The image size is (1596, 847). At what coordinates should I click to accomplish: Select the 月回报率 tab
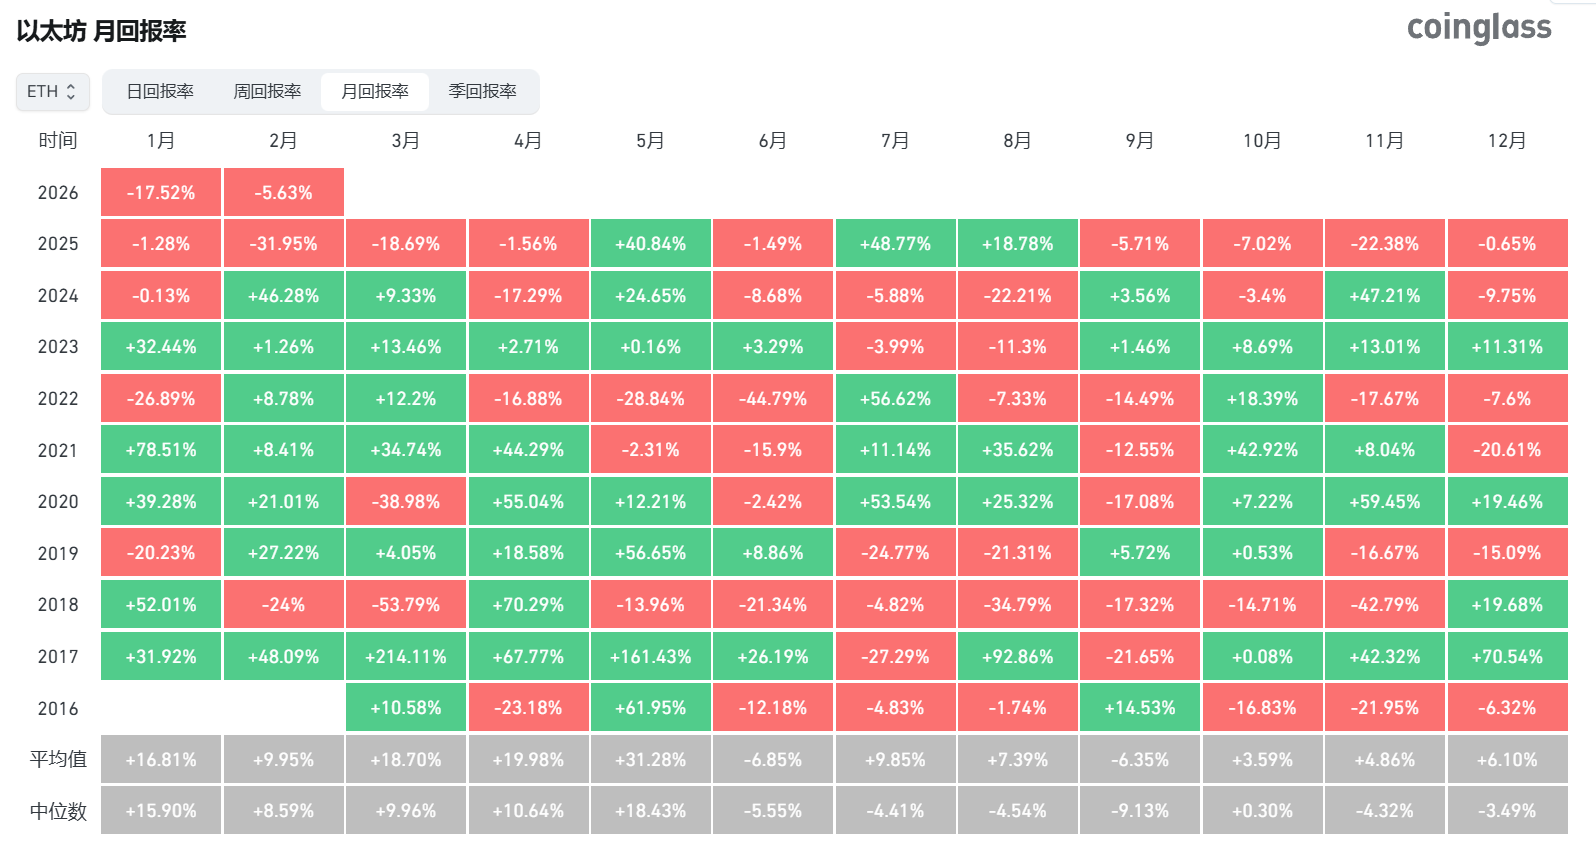[x=375, y=92]
